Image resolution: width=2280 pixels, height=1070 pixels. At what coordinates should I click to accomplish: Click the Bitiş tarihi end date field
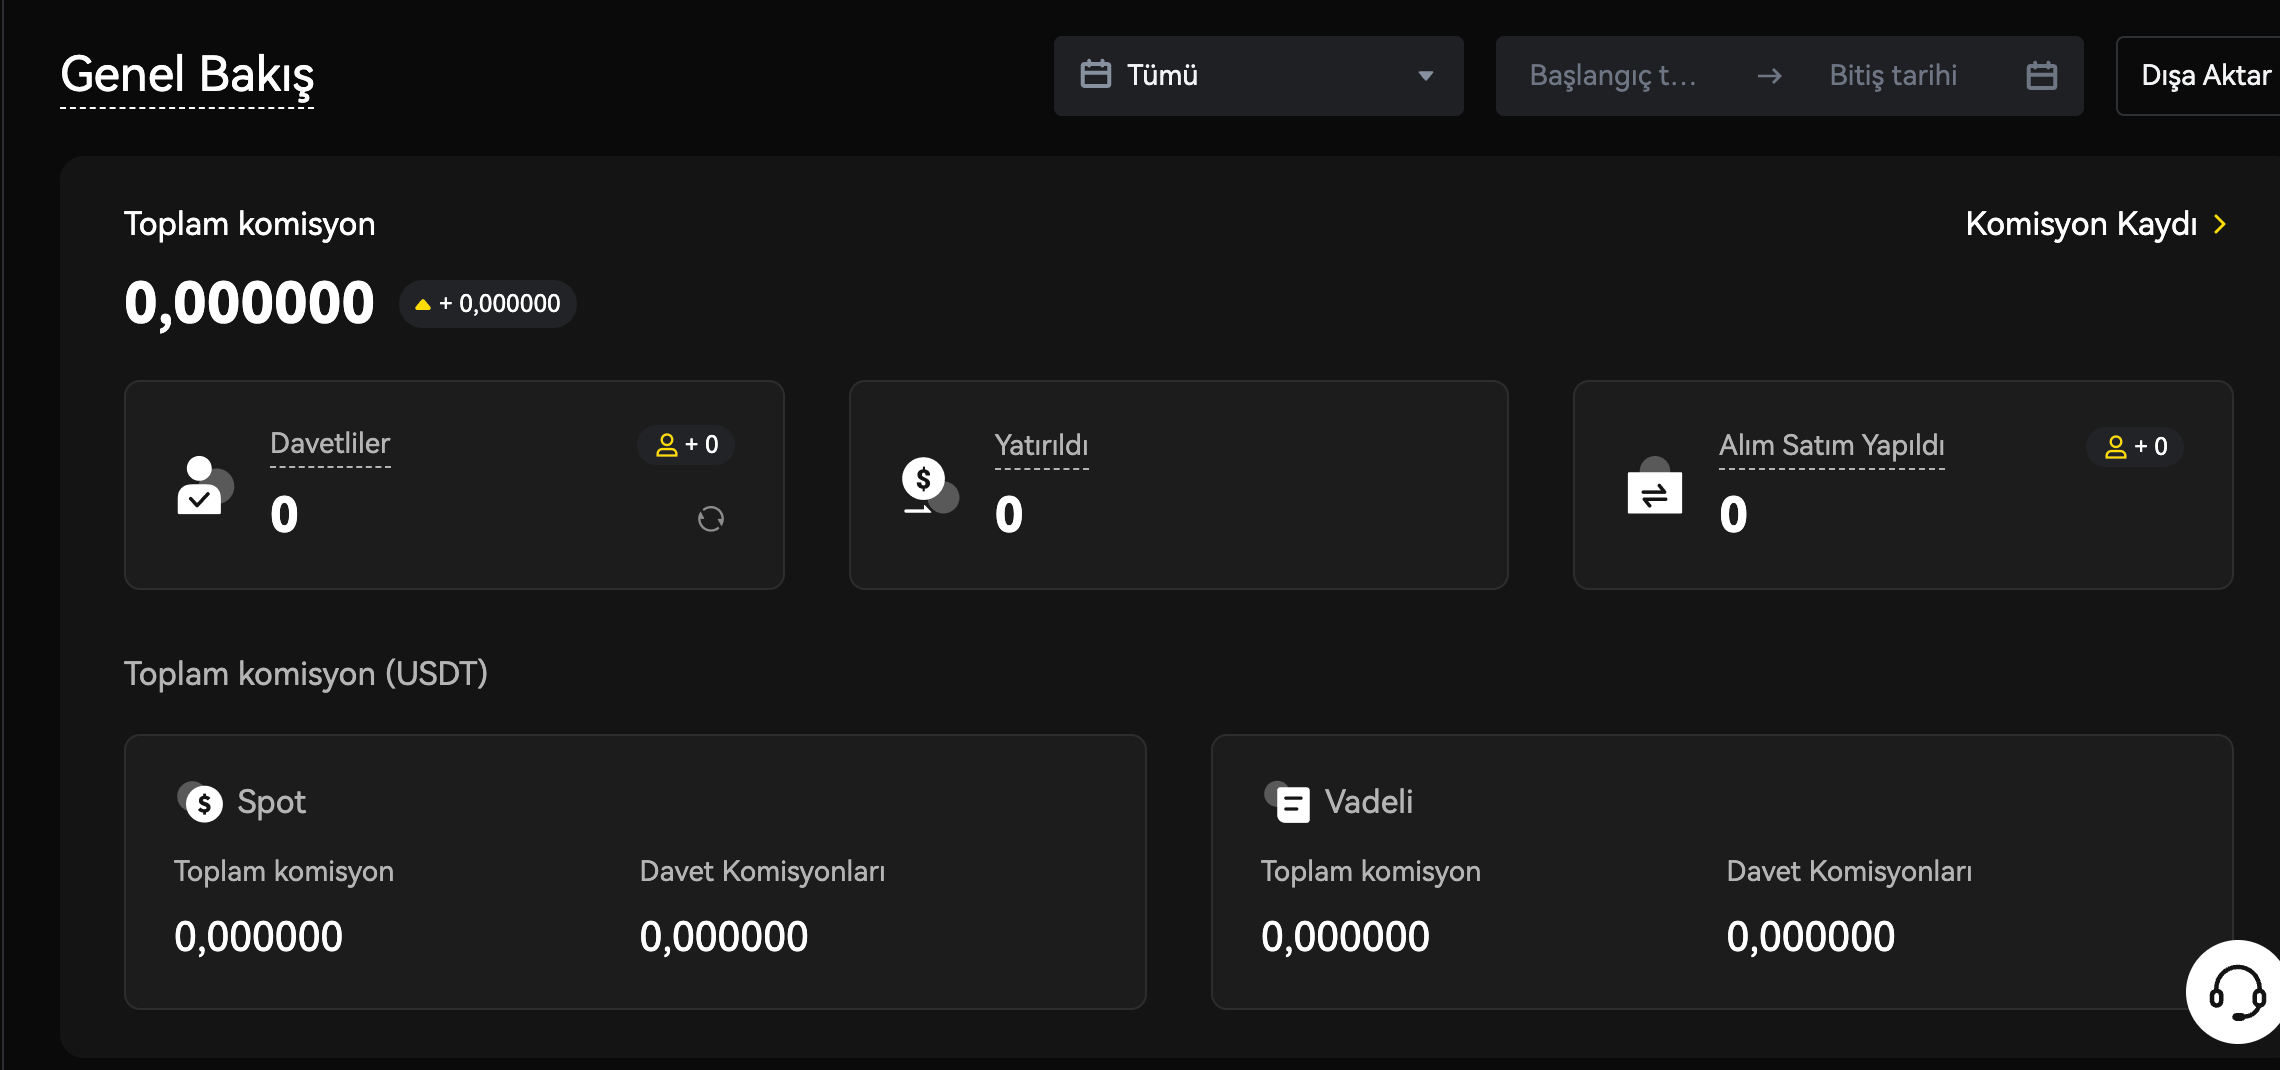pyautogui.click(x=1892, y=76)
